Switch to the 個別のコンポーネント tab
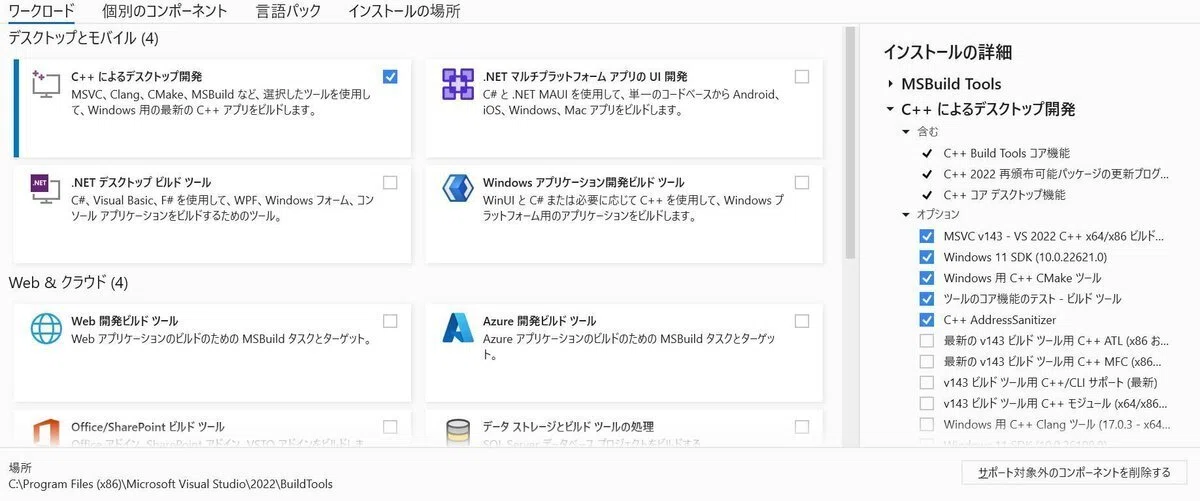 165,12
